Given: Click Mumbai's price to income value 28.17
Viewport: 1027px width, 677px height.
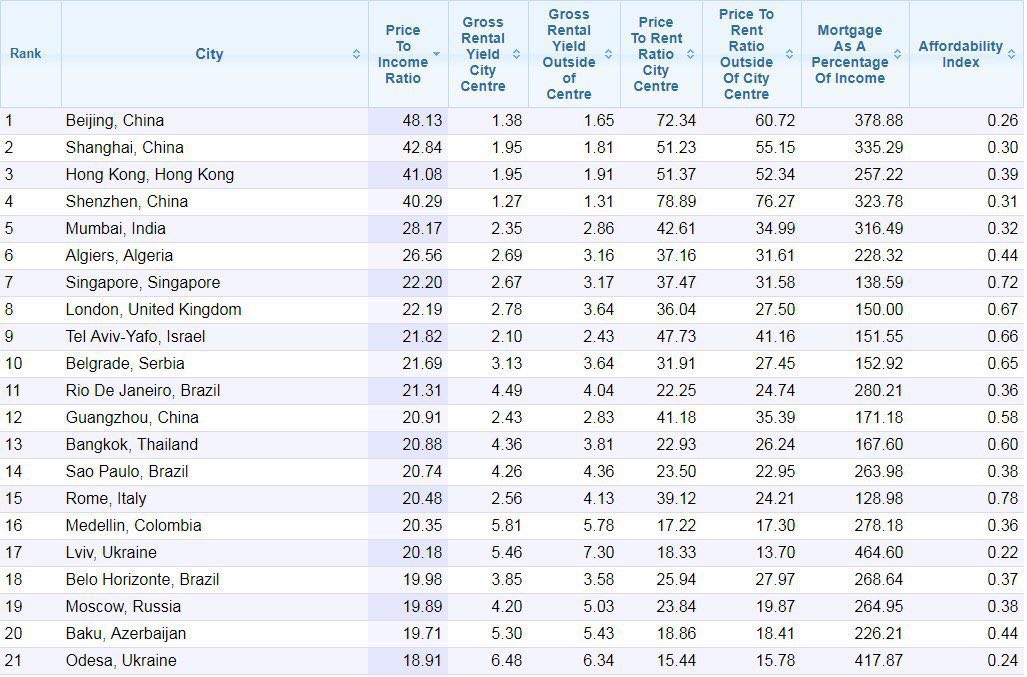Looking at the screenshot, I should pyautogui.click(x=422, y=229).
